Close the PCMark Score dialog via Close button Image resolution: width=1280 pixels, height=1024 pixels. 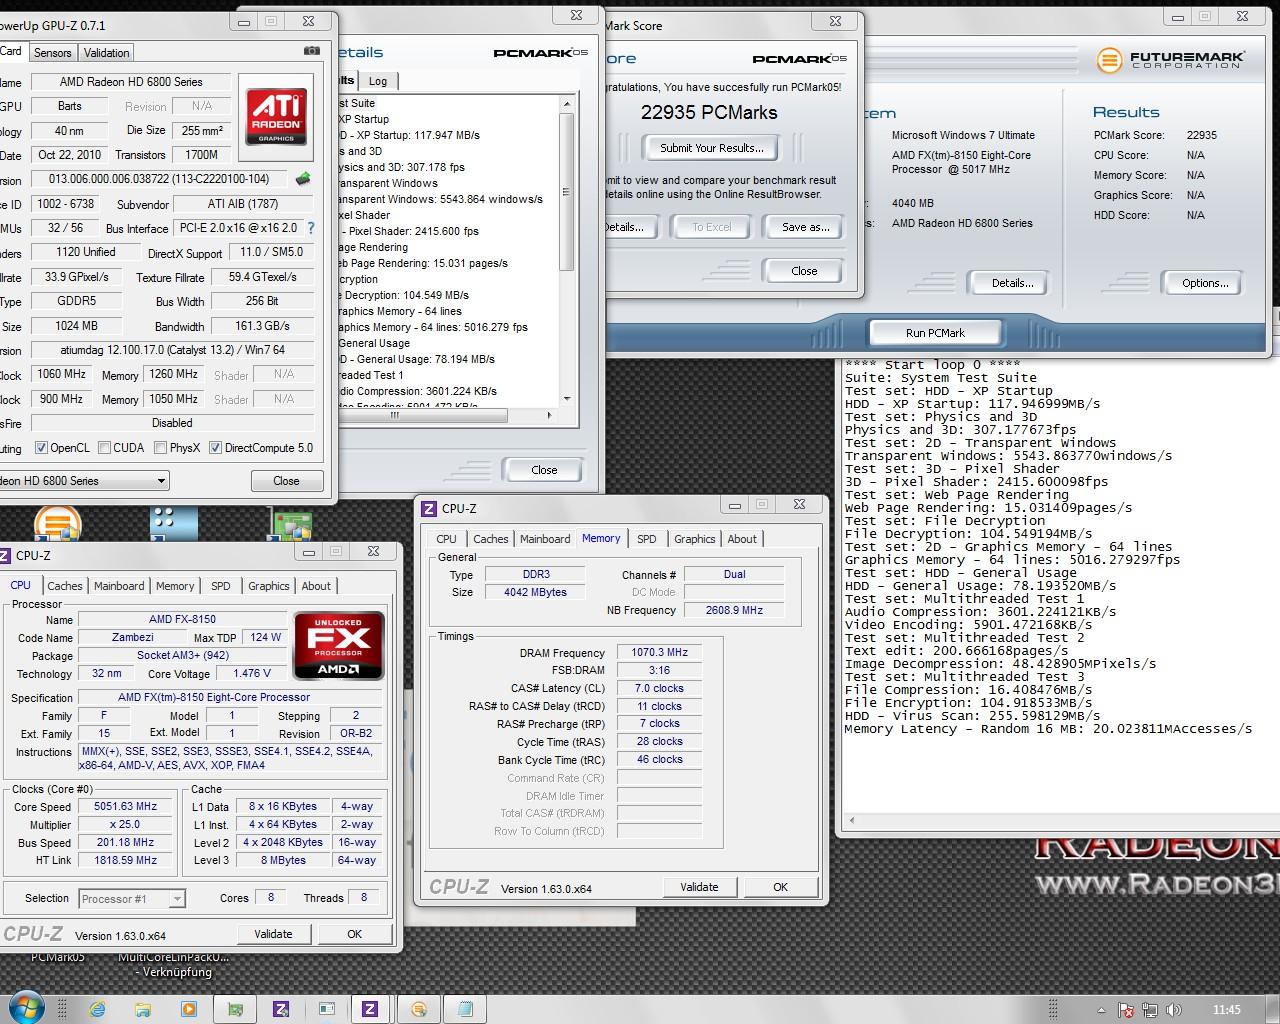pyautogui.click(x=804, y=271)
